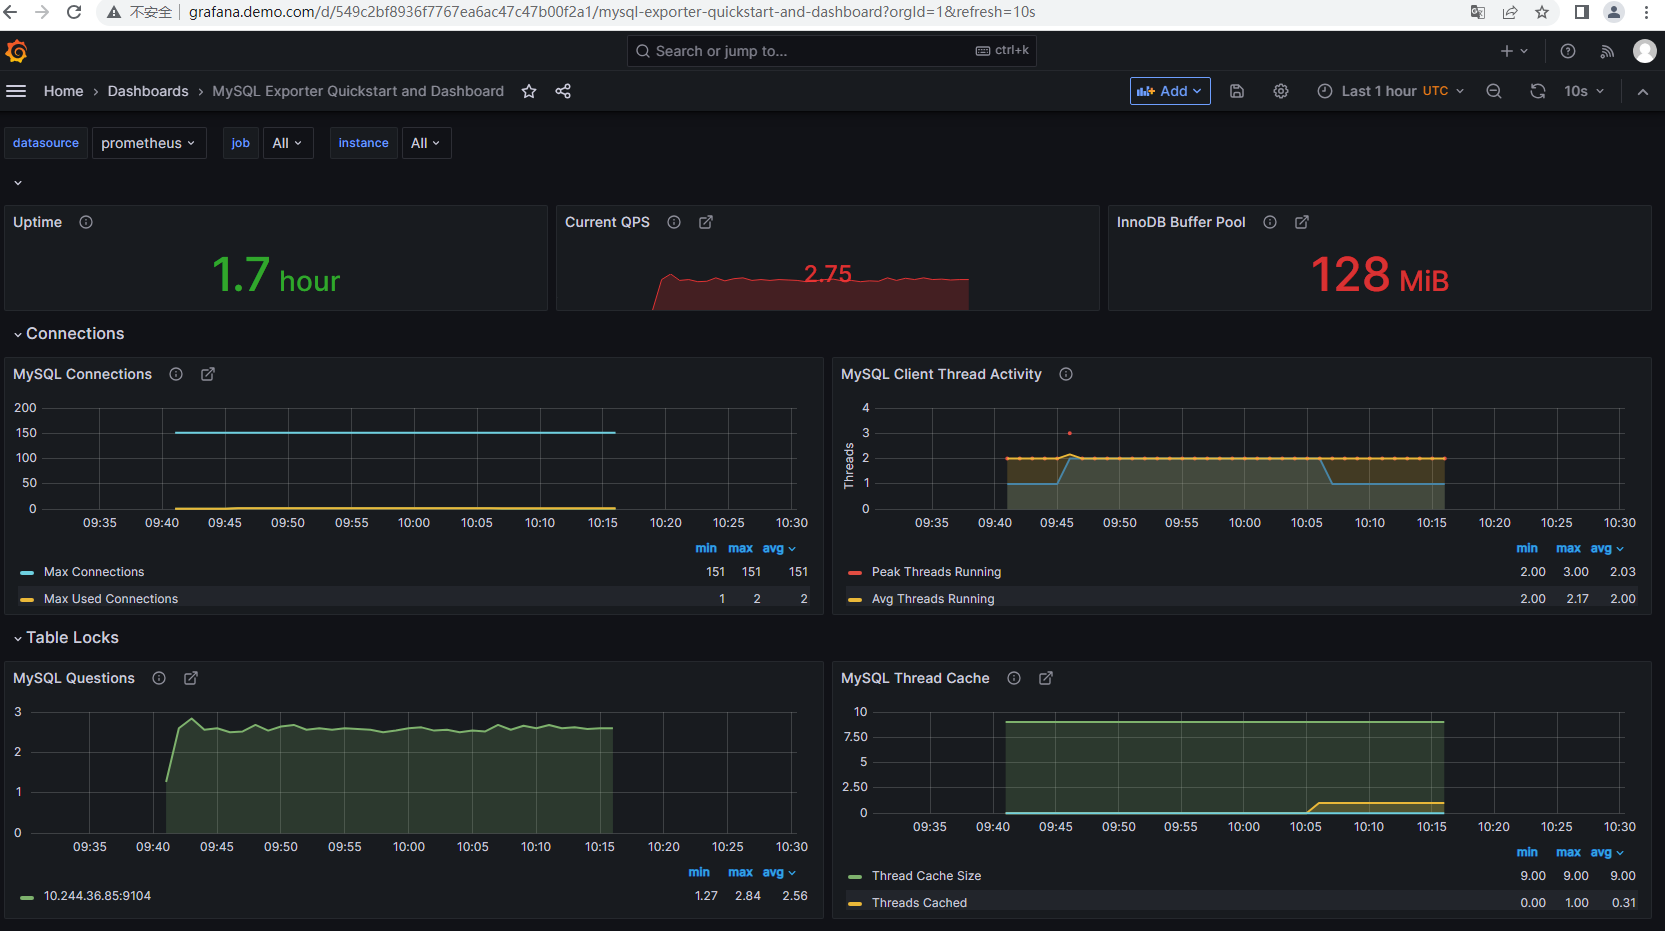Viewport: 1665px width, 931px height.
Task: Expand the collapsed row chevron below variables
Action: (x=18, y=183)
